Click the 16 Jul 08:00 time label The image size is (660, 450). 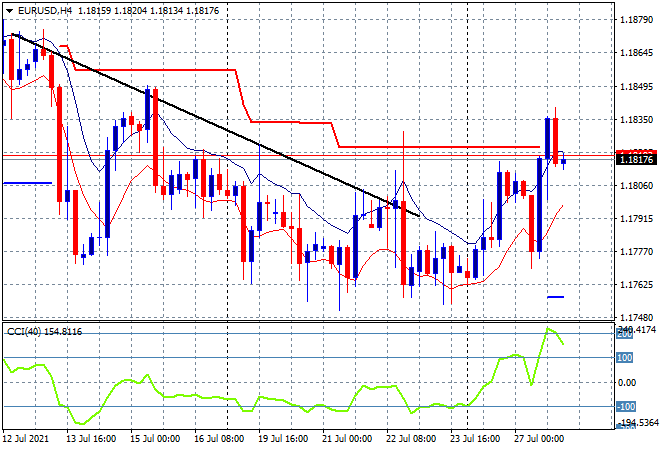pos(219,439)
